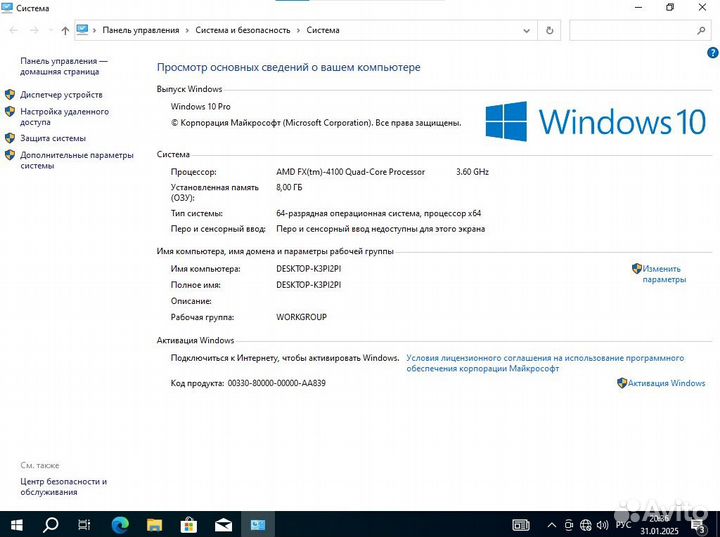This screenshot has width=720, height=537.
Task: Click the up arrow navigation button
Action: pos(65,30)
